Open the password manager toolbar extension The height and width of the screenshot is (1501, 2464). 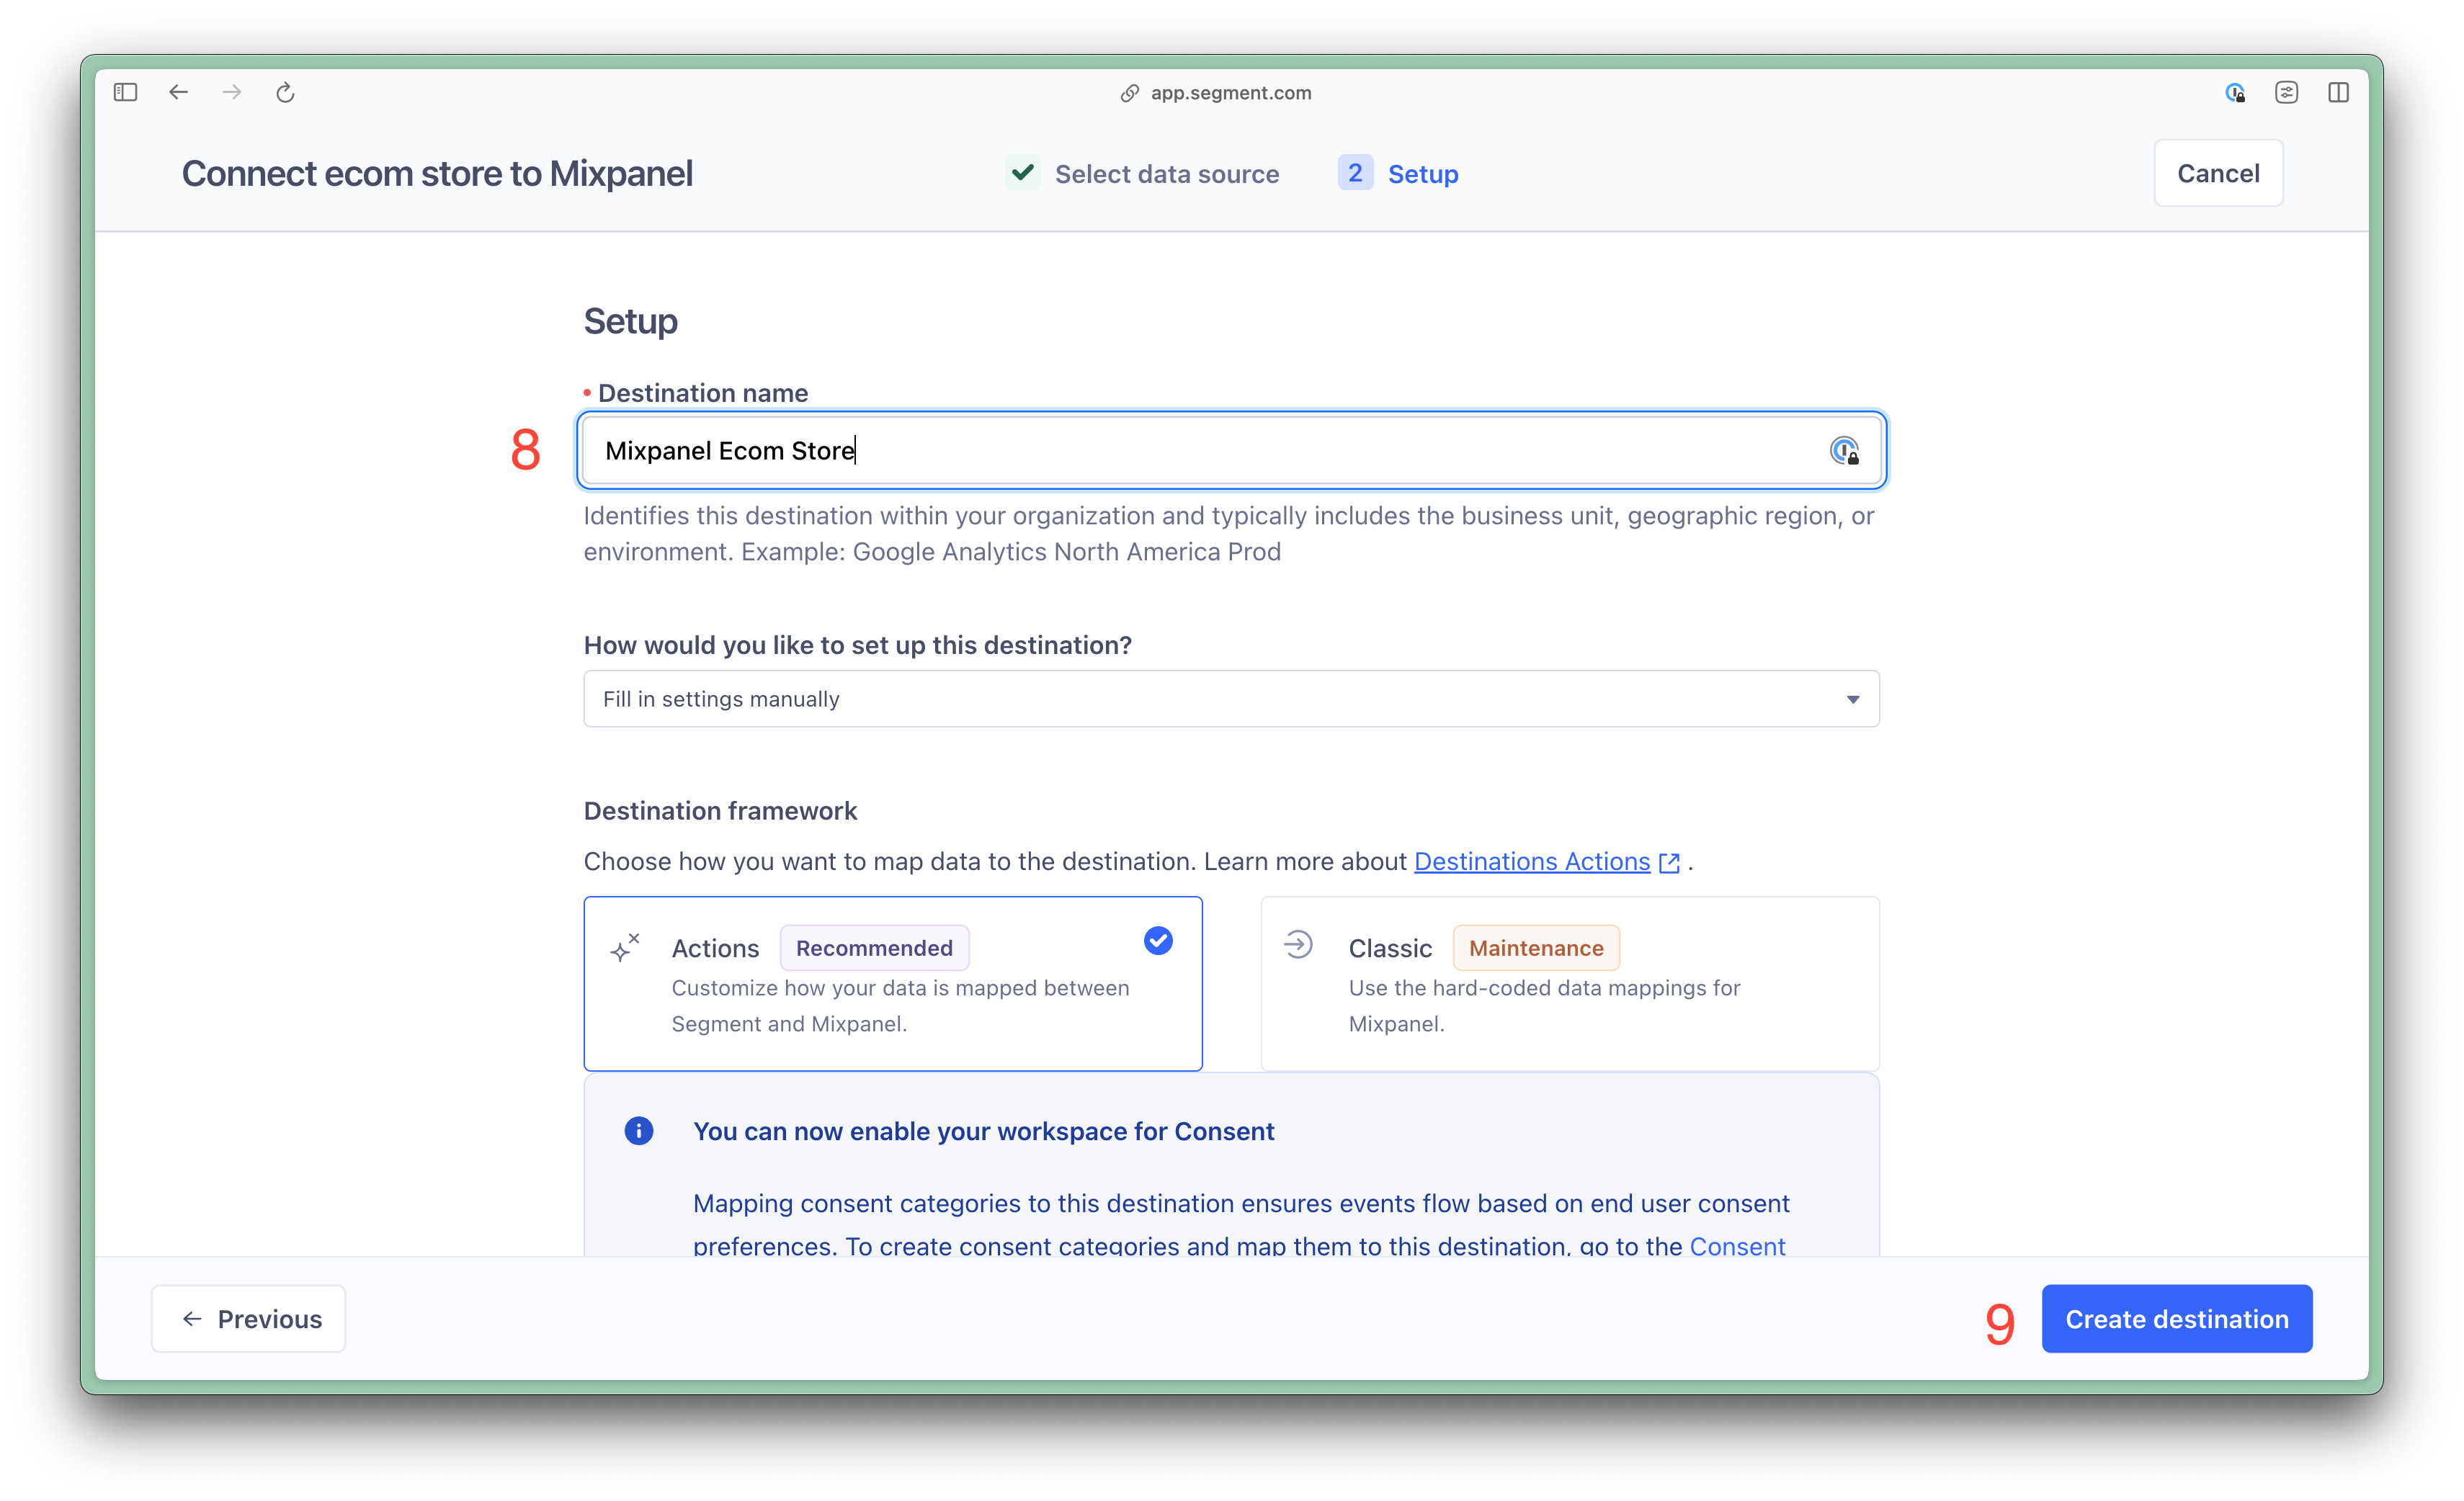pos(2234,93)
